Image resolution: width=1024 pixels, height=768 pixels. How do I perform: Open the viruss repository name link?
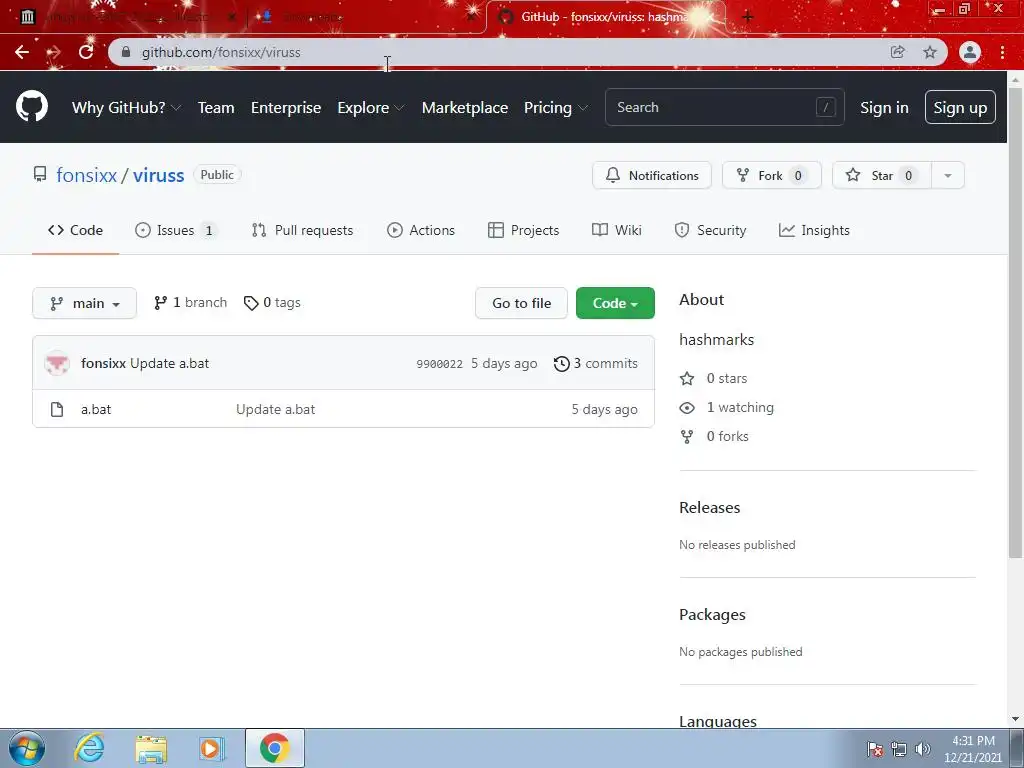[x=159, y=175]
